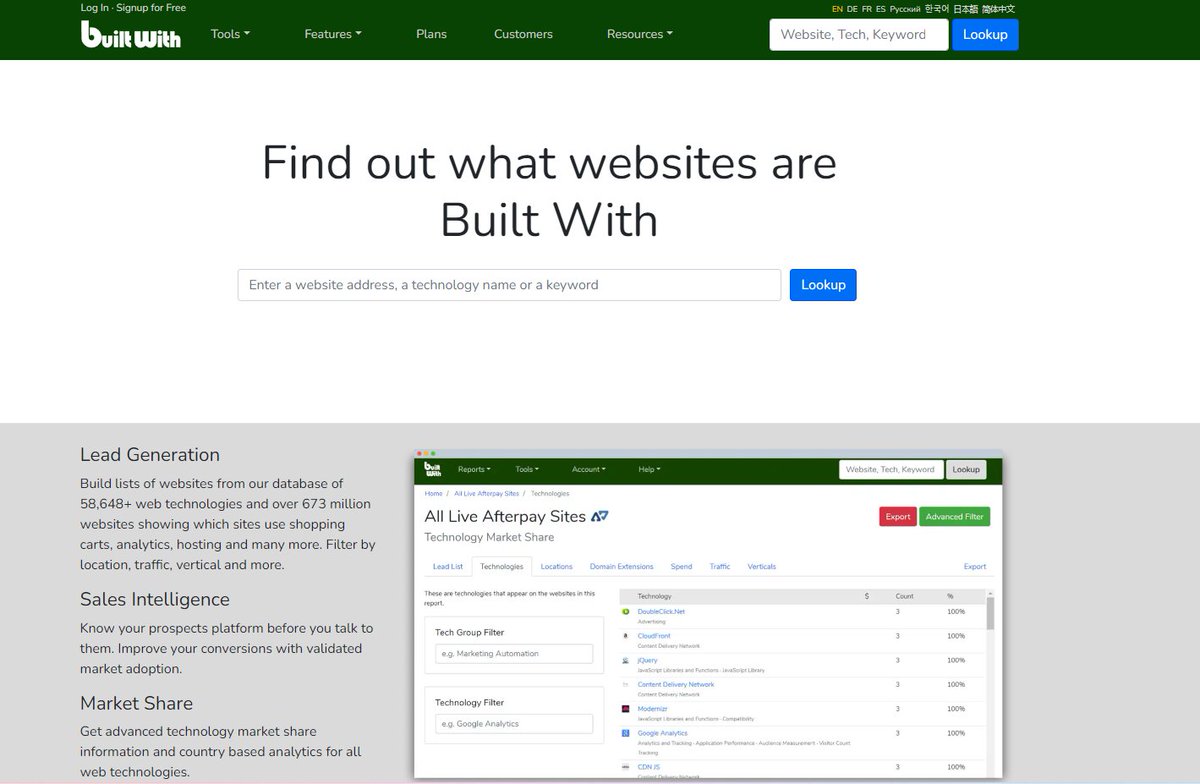Image resolution: width=1200 pixels, height=784 pixels.
Task: Select the Technologies tab in preview
Action: pos(502,567)
